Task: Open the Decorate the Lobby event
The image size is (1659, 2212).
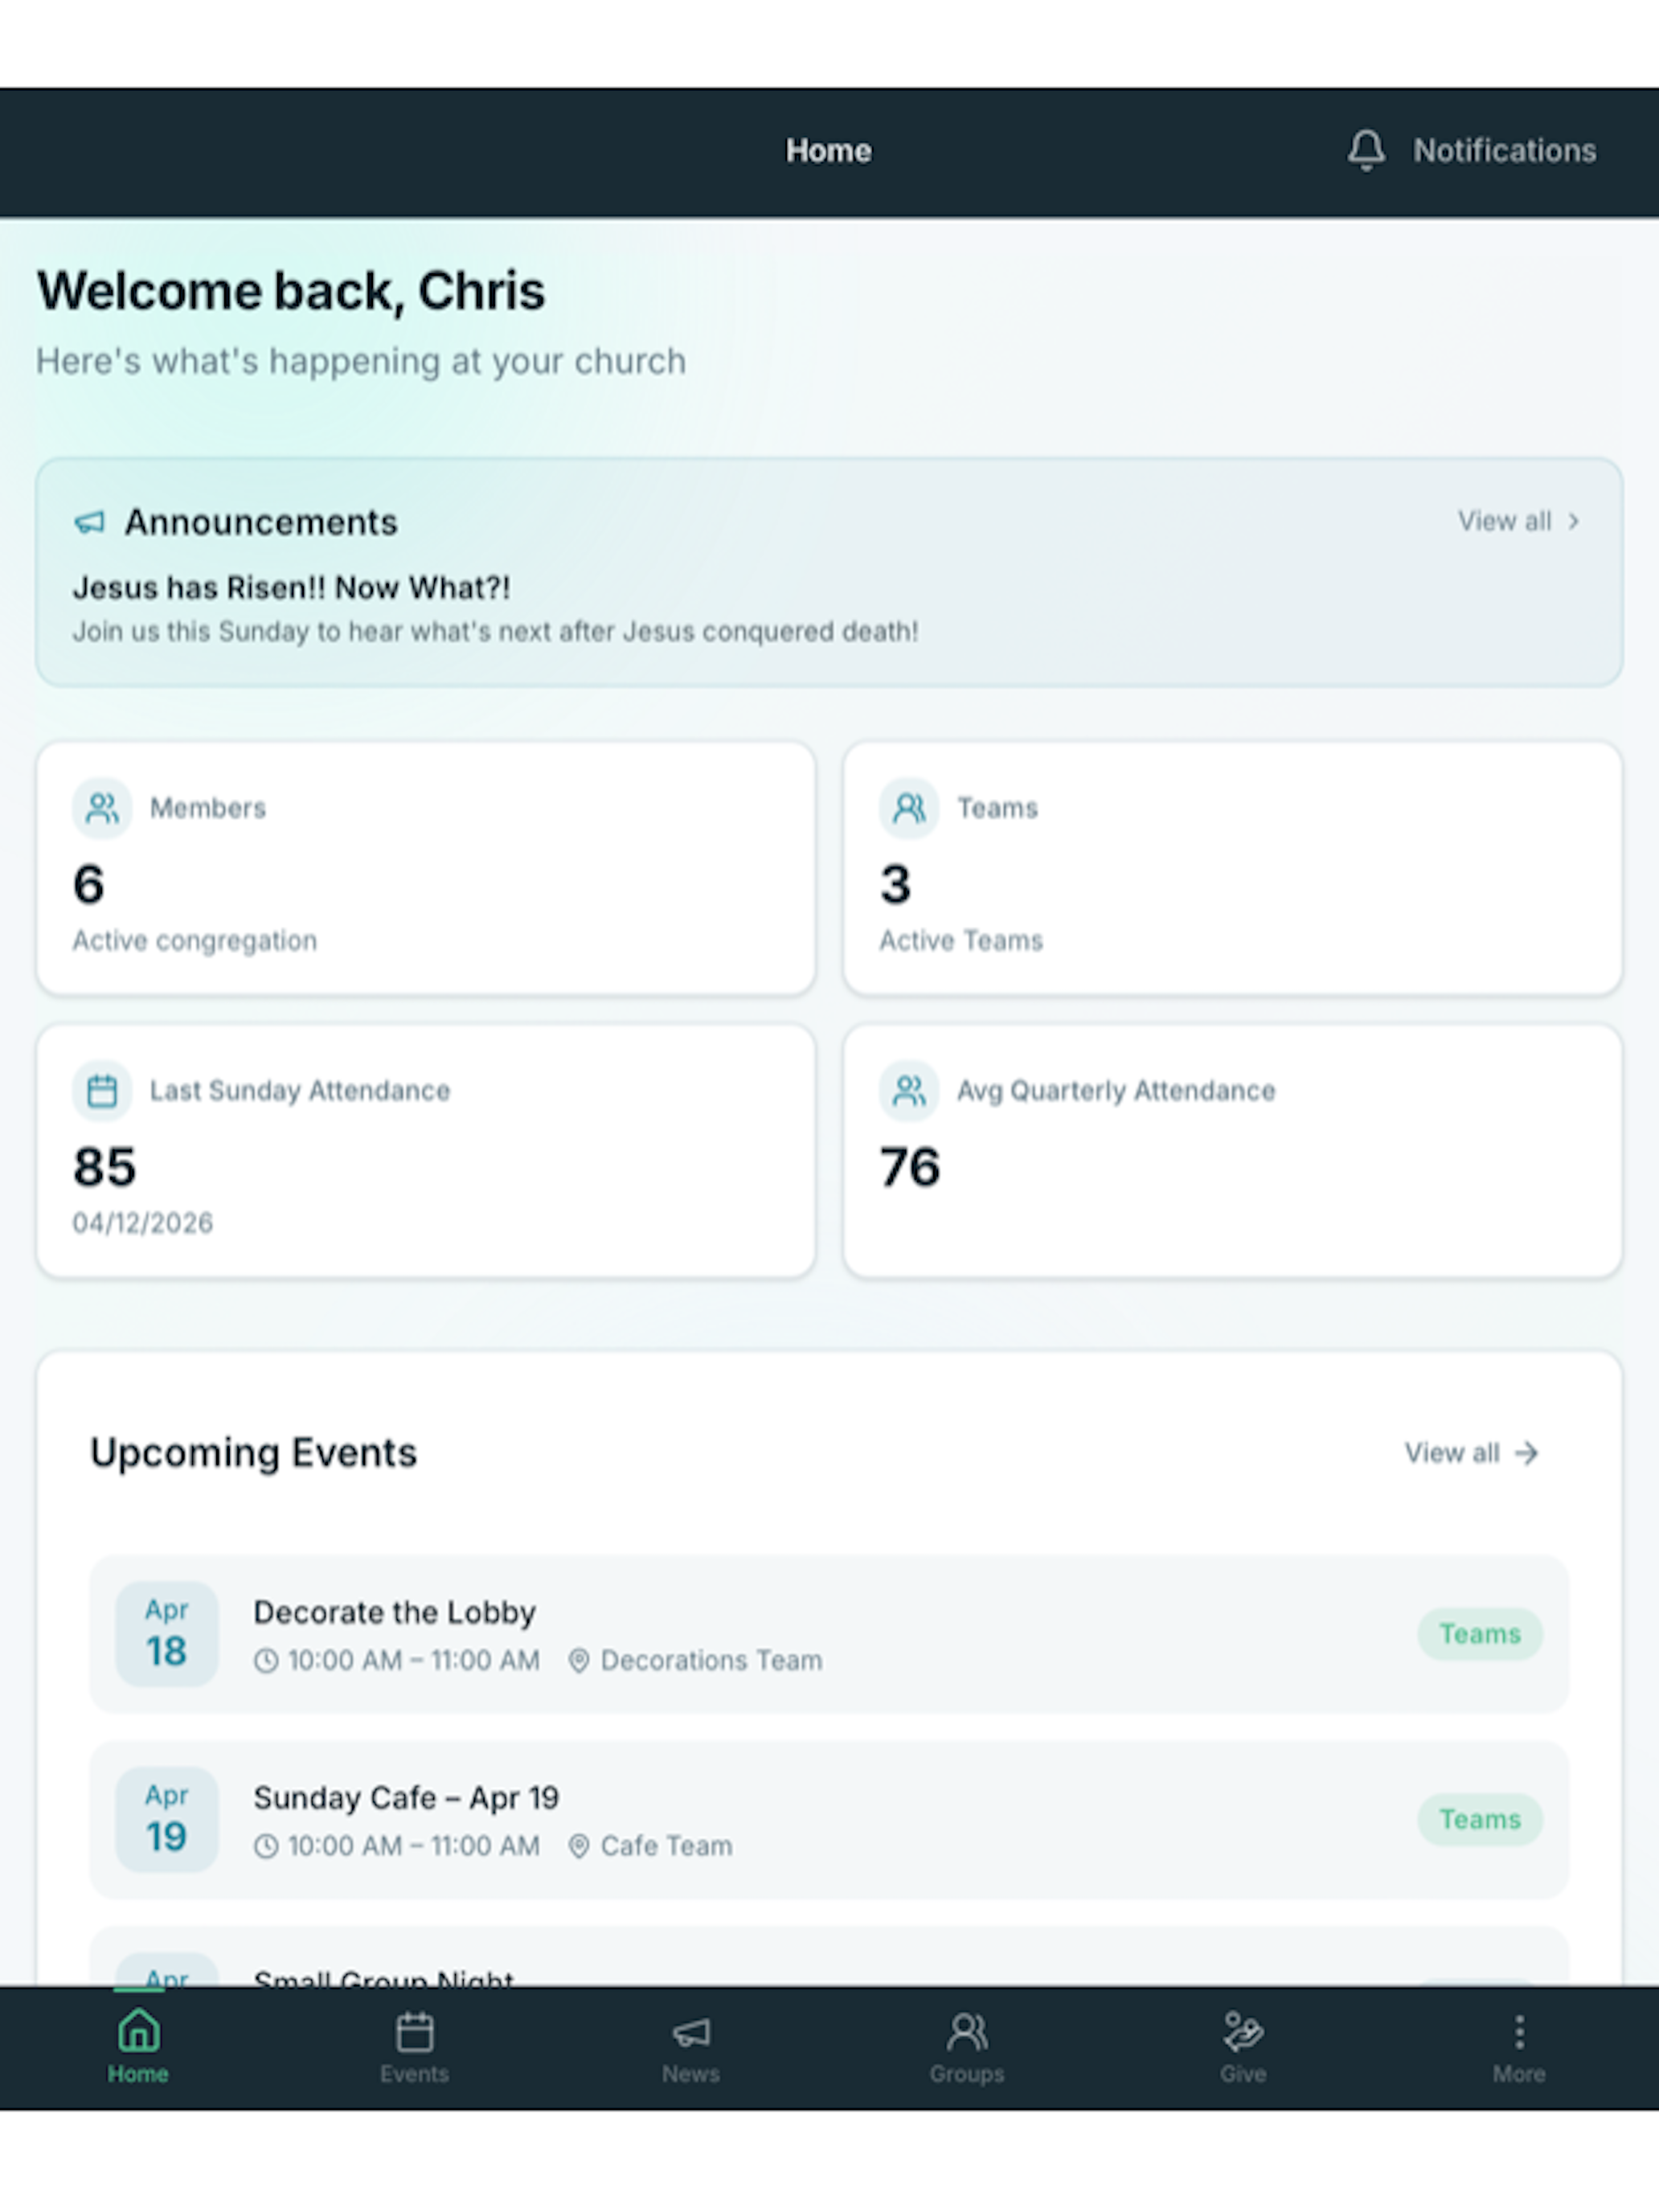Action: coord(829,1634)
